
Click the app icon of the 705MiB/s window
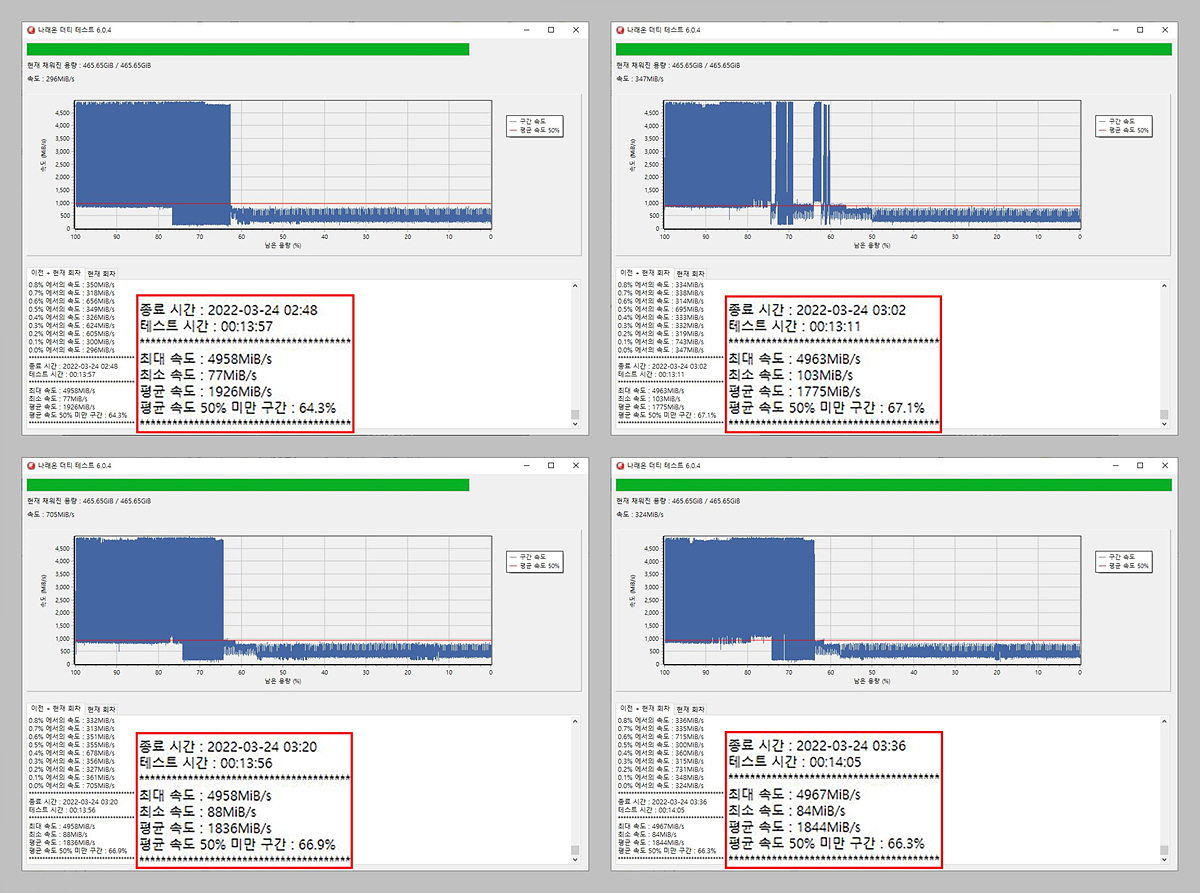point(33,466)
